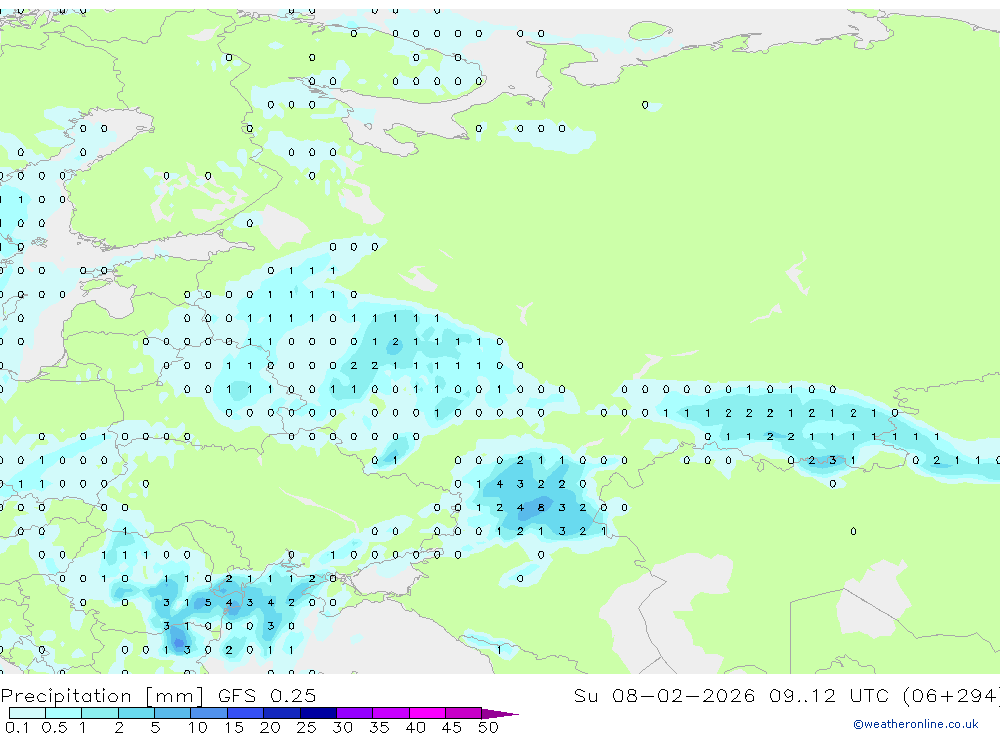Click the map value '5' precipitation point
Image resolution: width=1000 pixels, height=733 pixels.
point(208,602)
